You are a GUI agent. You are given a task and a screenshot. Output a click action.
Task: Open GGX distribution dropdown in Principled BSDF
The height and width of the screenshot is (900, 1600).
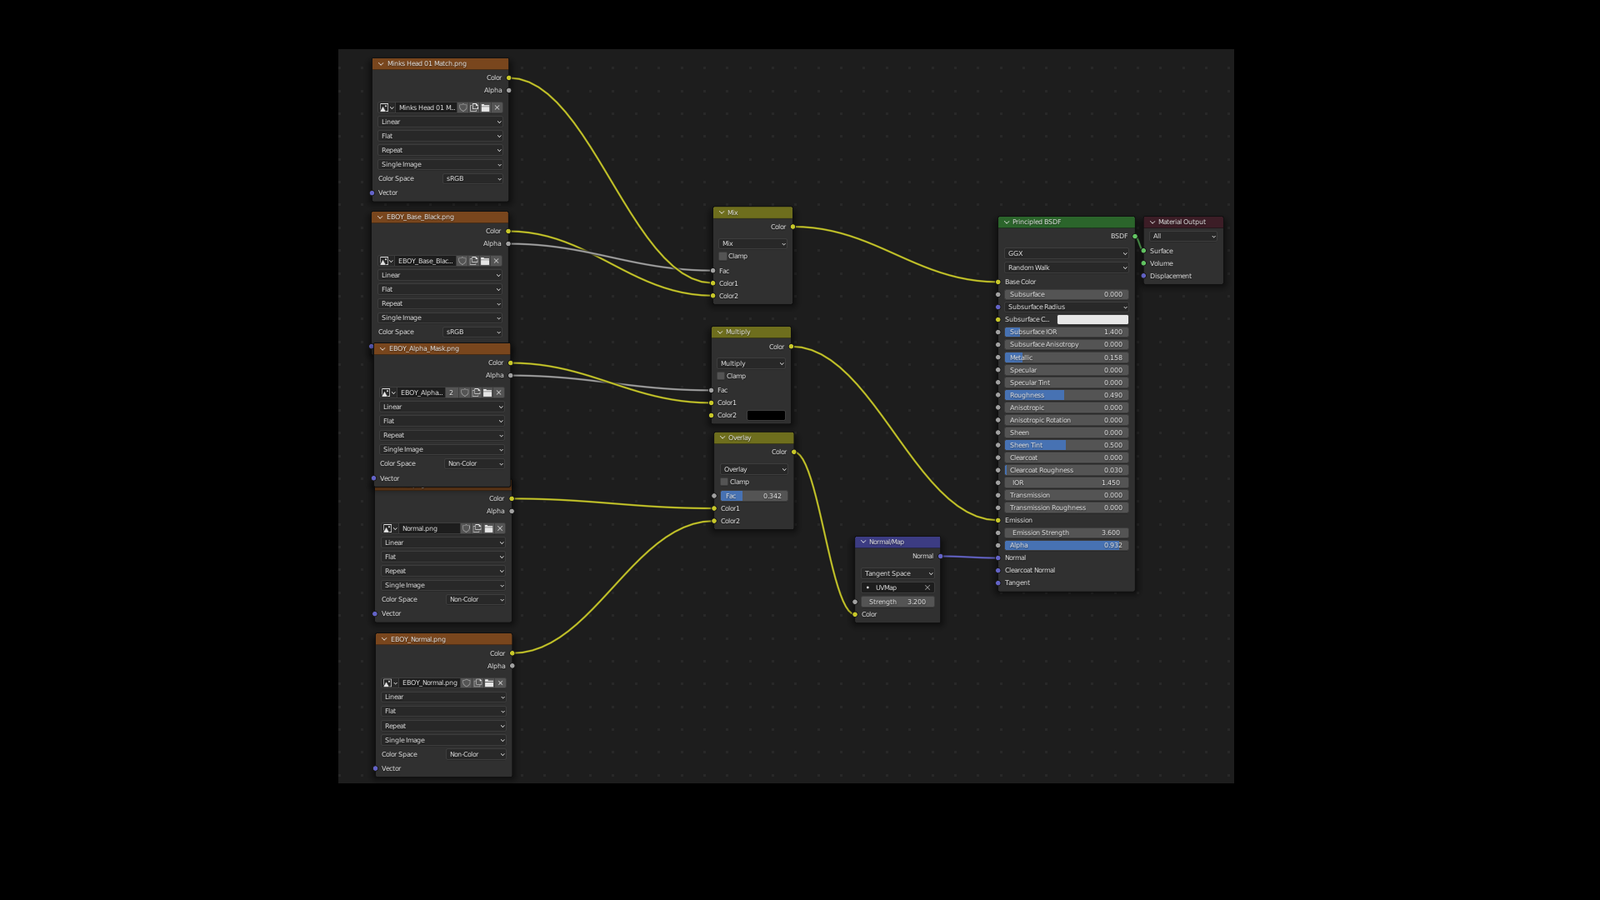click(x=1066, y=254)
